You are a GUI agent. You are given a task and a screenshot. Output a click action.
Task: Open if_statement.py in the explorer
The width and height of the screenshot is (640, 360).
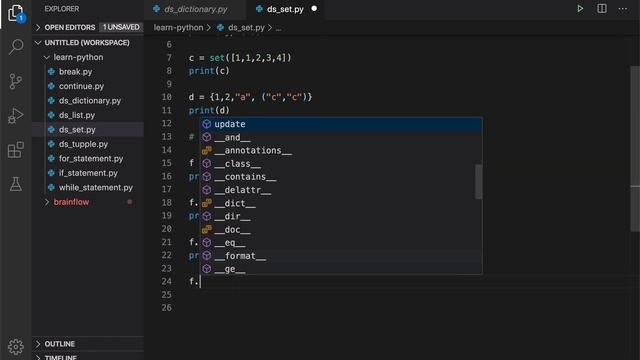pos(88,173)
